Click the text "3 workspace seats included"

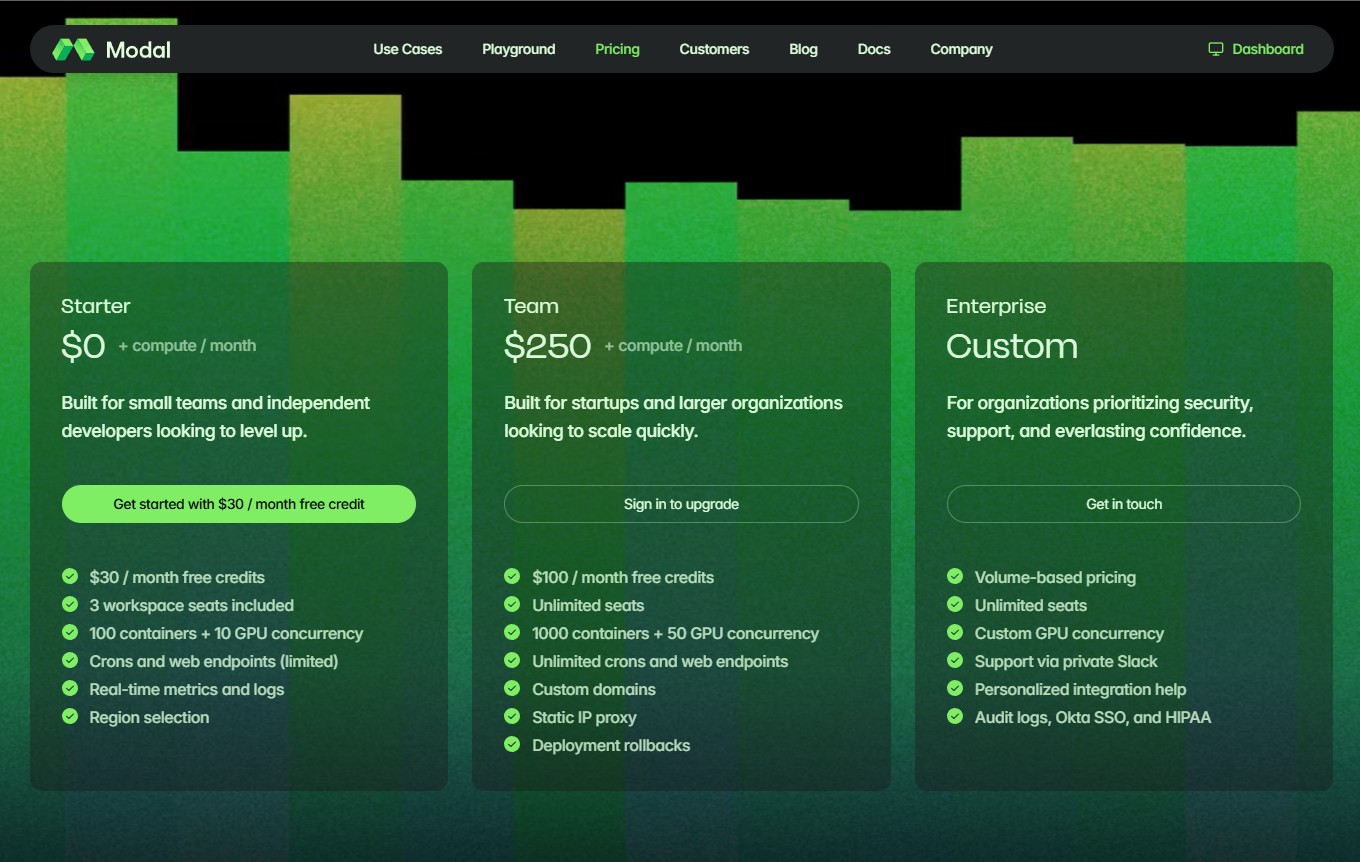pyautogui.click(x=192, y=605)
